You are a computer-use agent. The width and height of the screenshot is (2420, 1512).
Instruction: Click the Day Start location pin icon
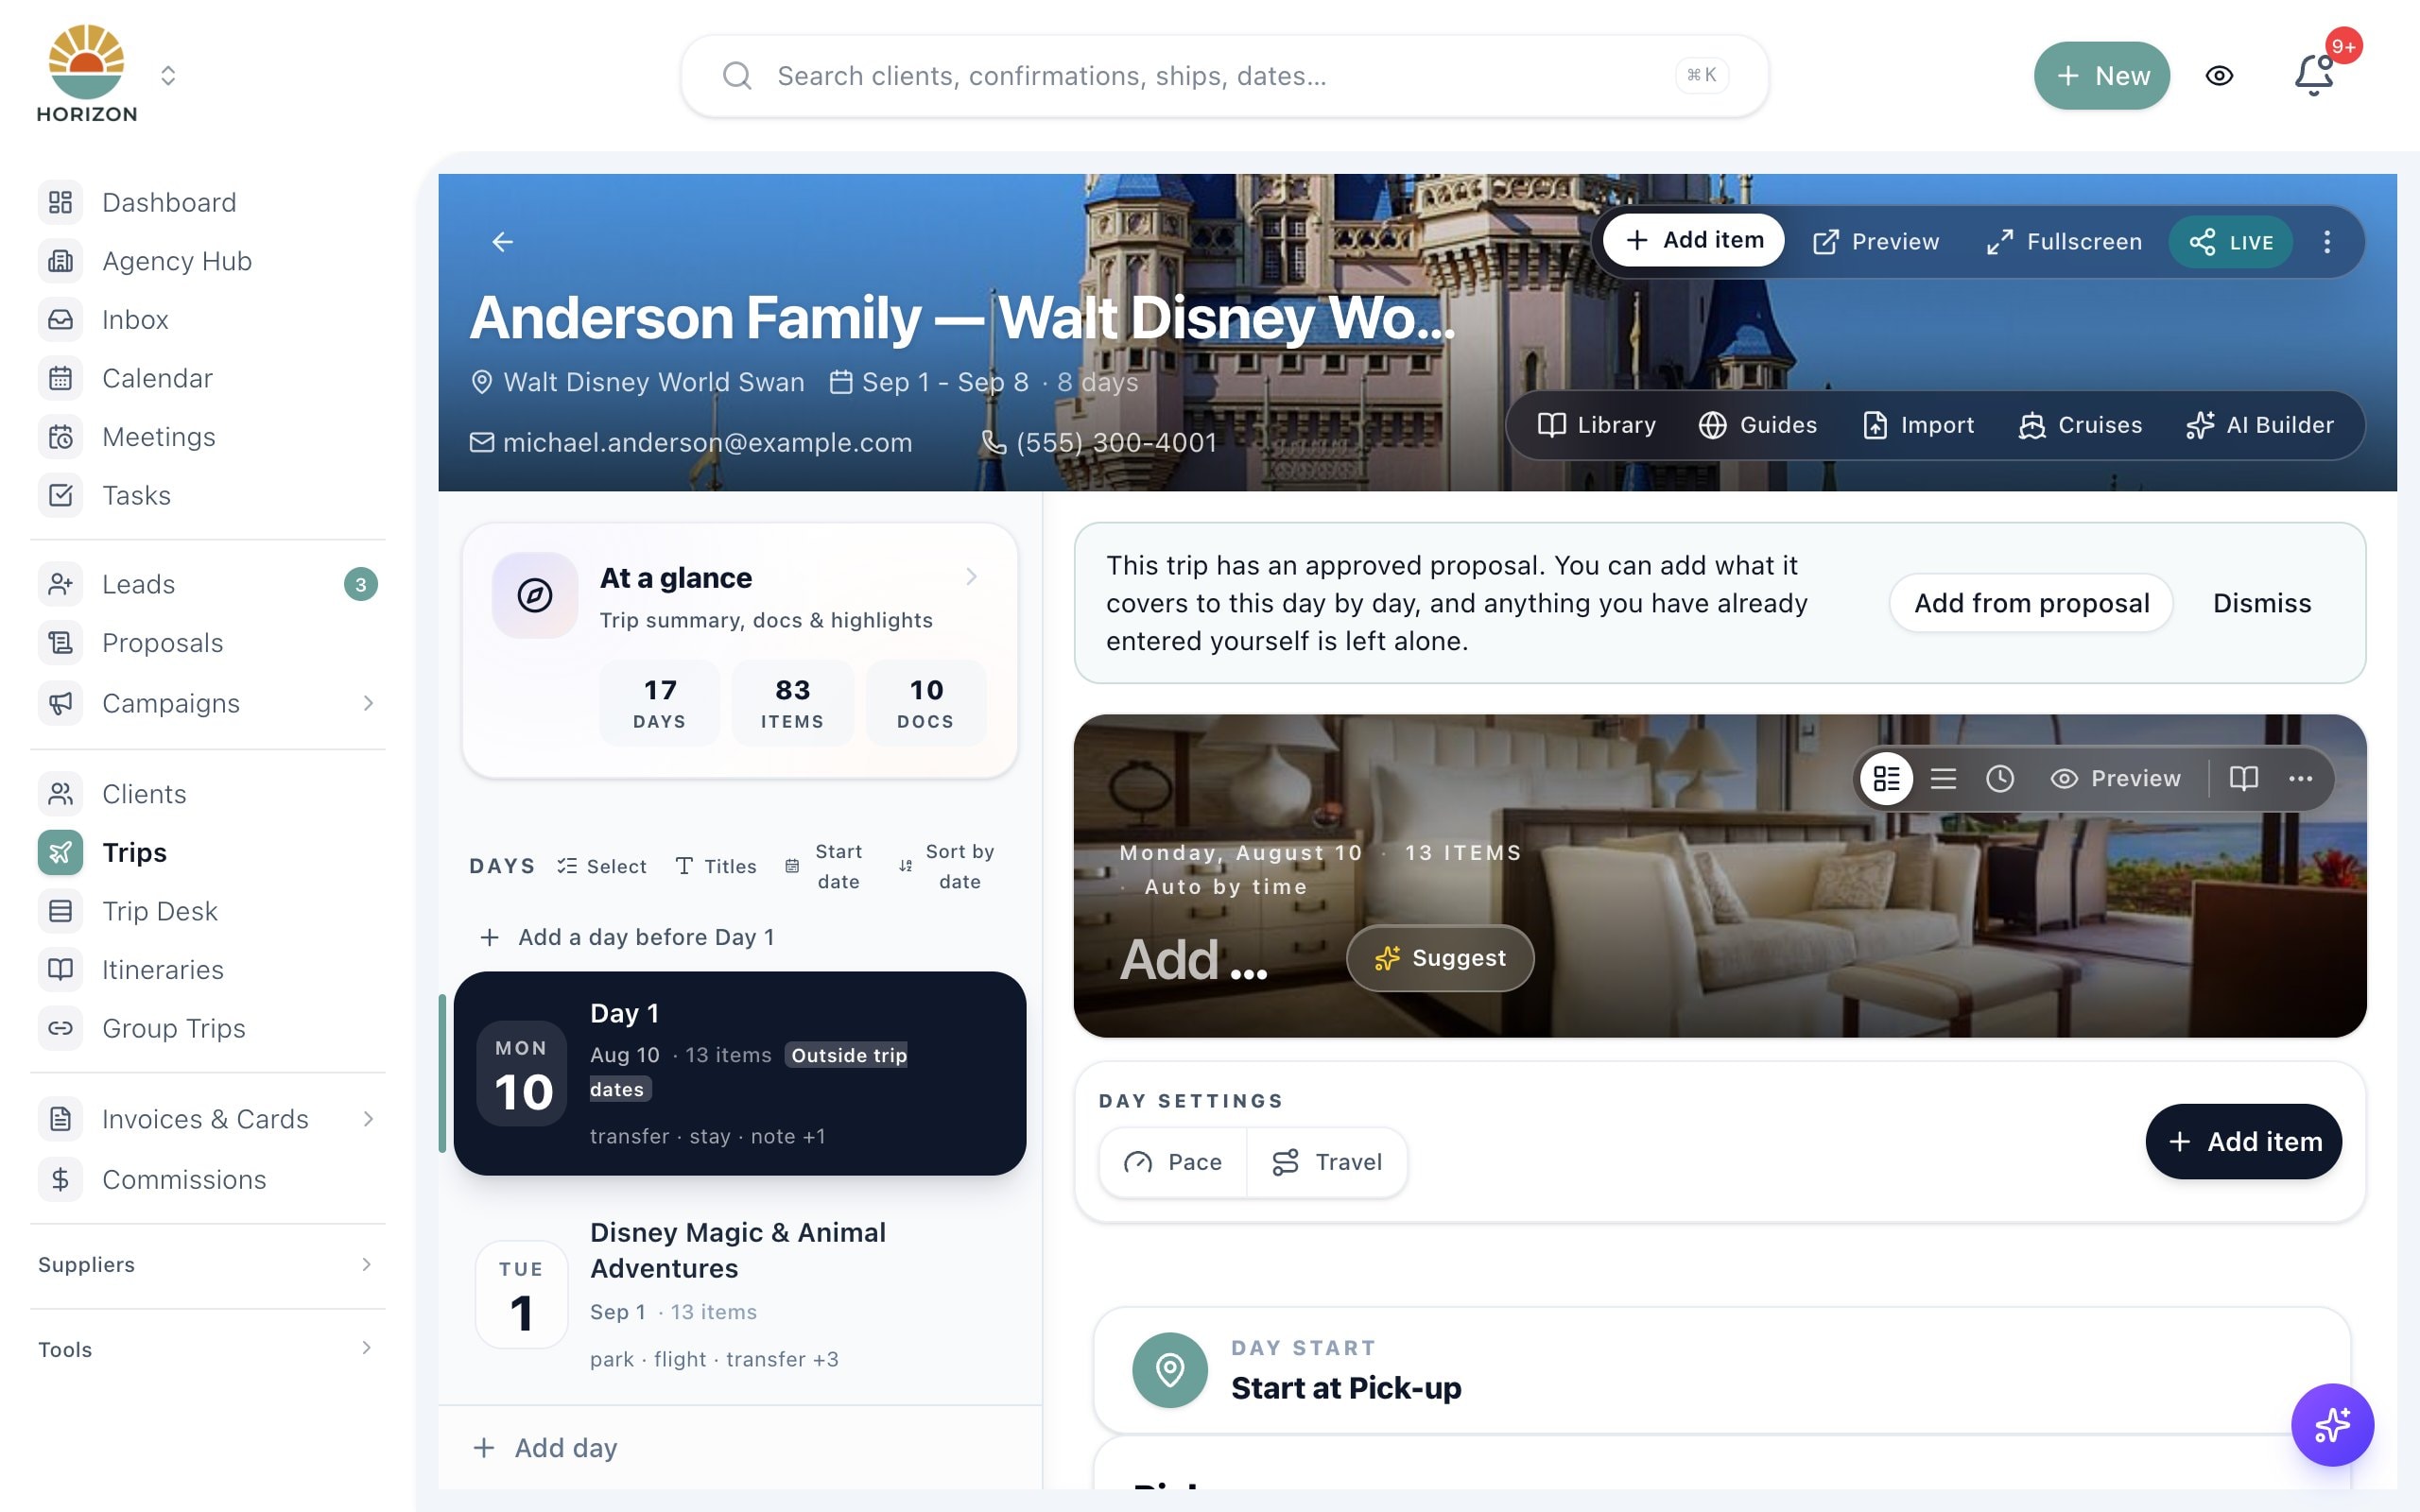1169,1369
